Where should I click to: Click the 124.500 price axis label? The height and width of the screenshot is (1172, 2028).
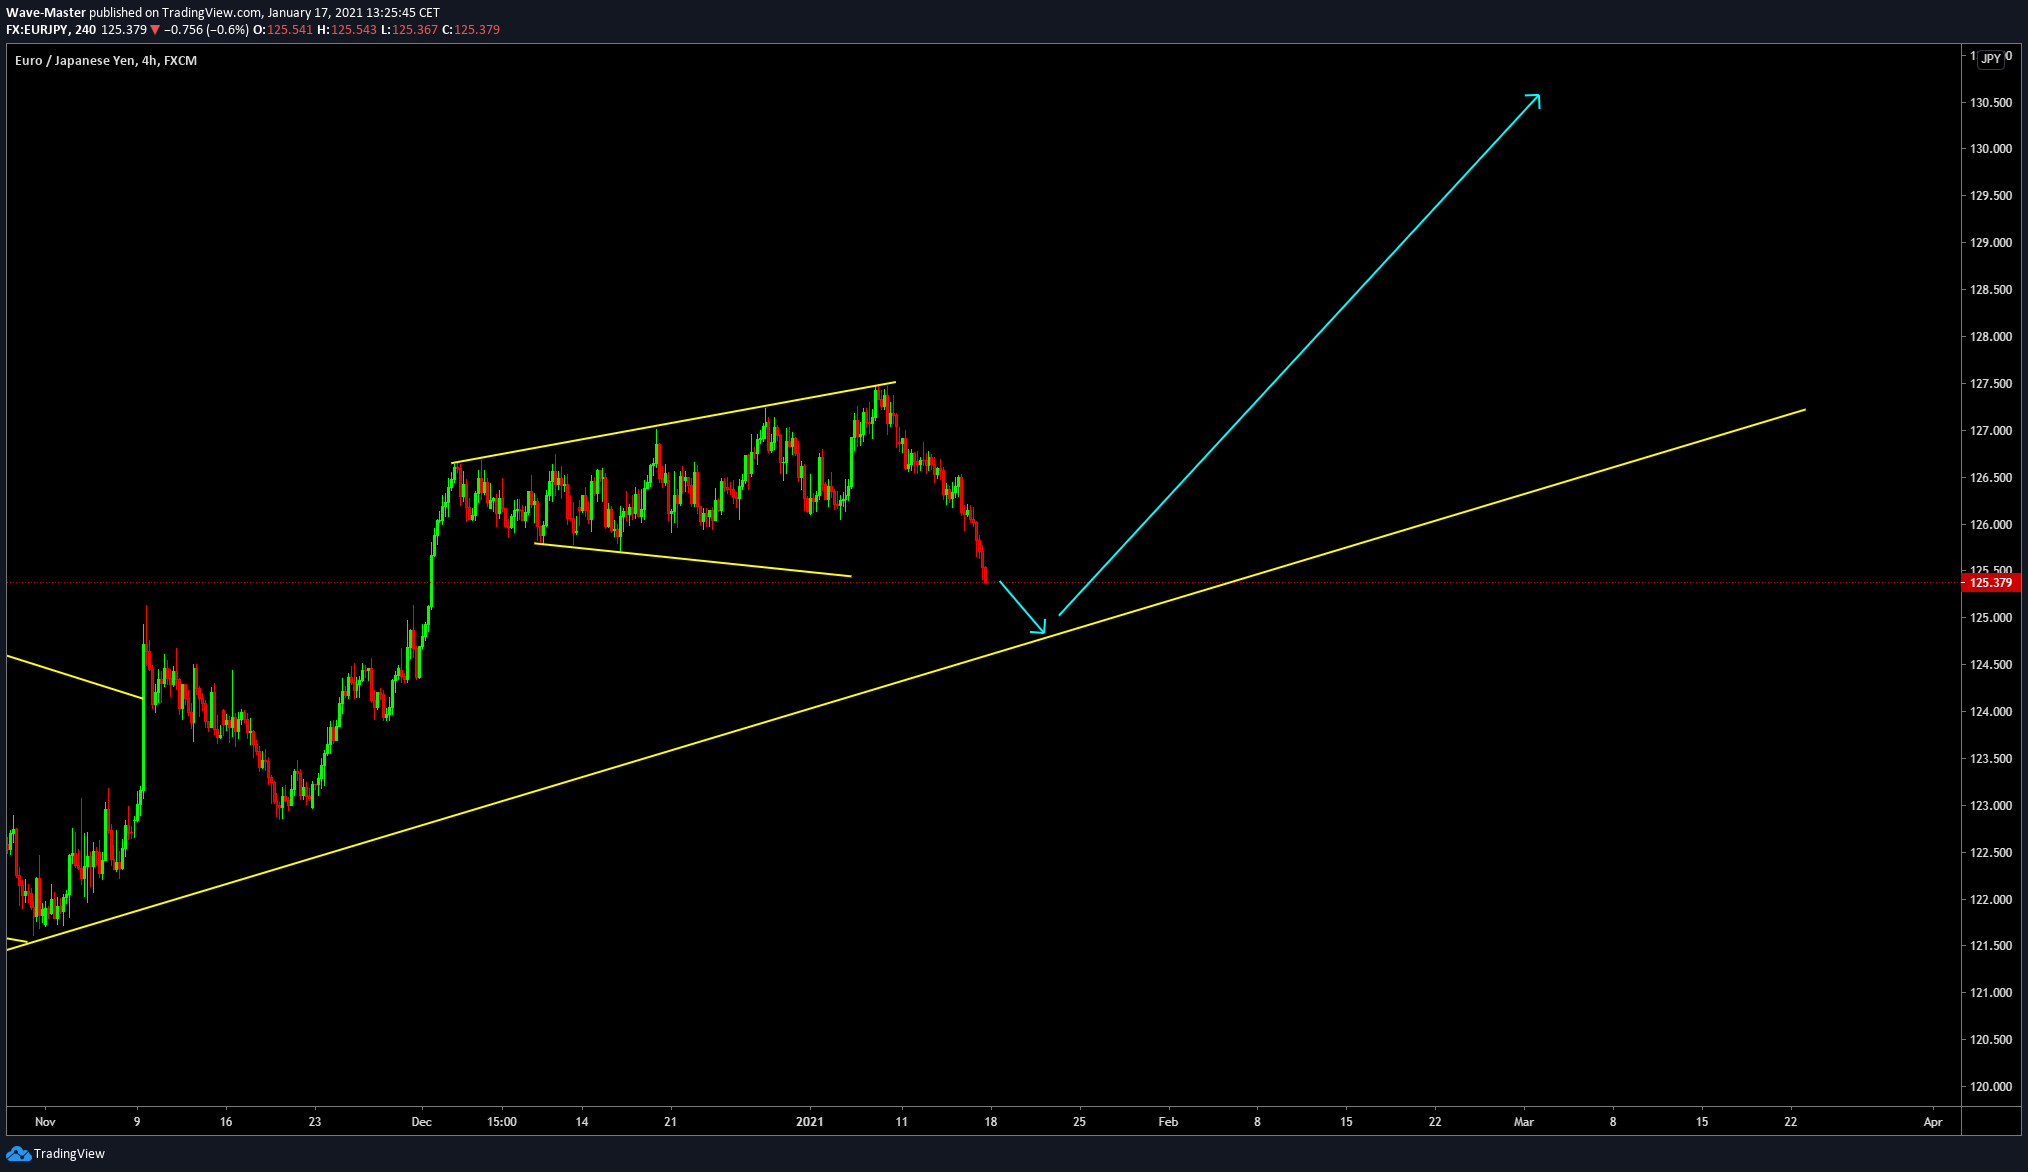(1991, 665)
